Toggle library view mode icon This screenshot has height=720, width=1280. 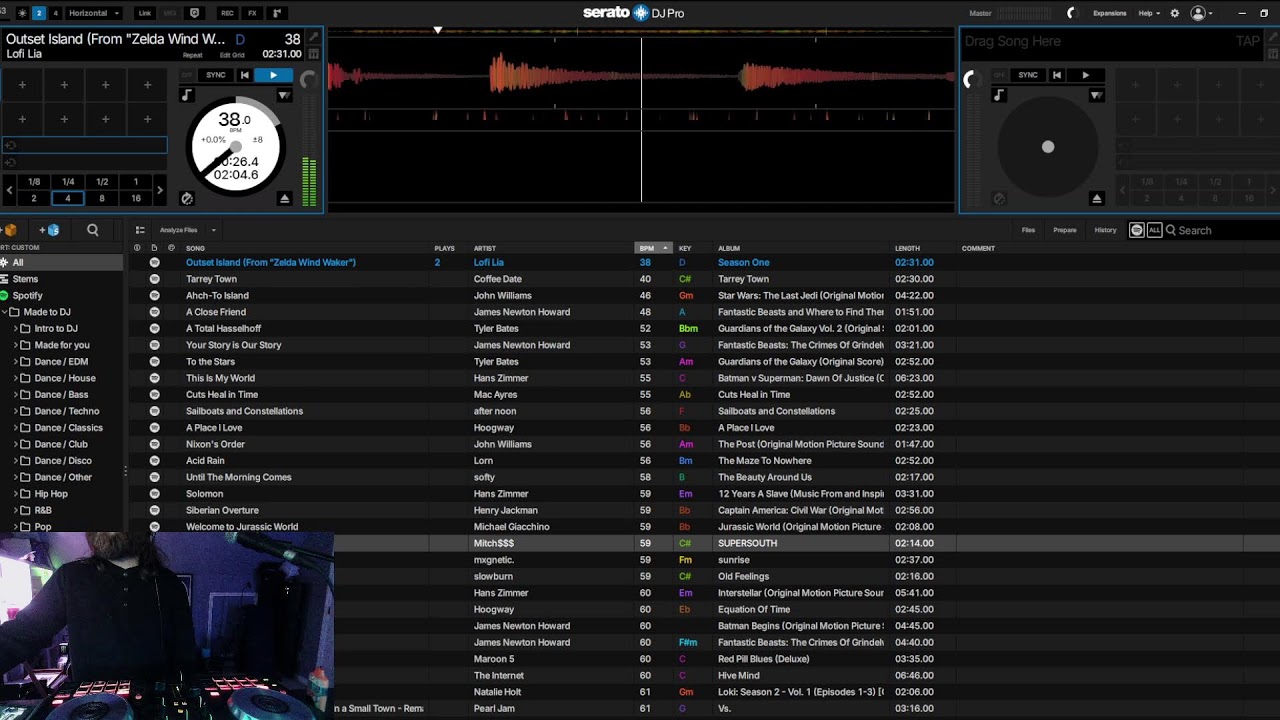140,230
